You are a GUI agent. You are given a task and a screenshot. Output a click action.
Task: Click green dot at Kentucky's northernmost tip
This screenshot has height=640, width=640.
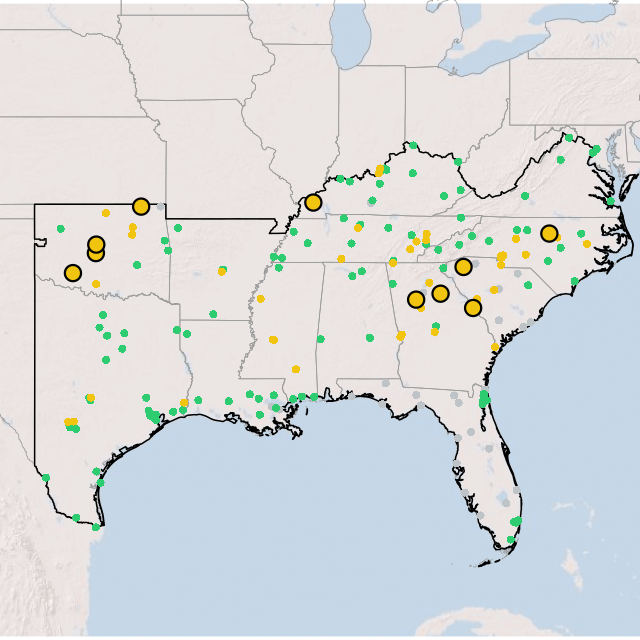pyautogui.click(x=413, y=145)
